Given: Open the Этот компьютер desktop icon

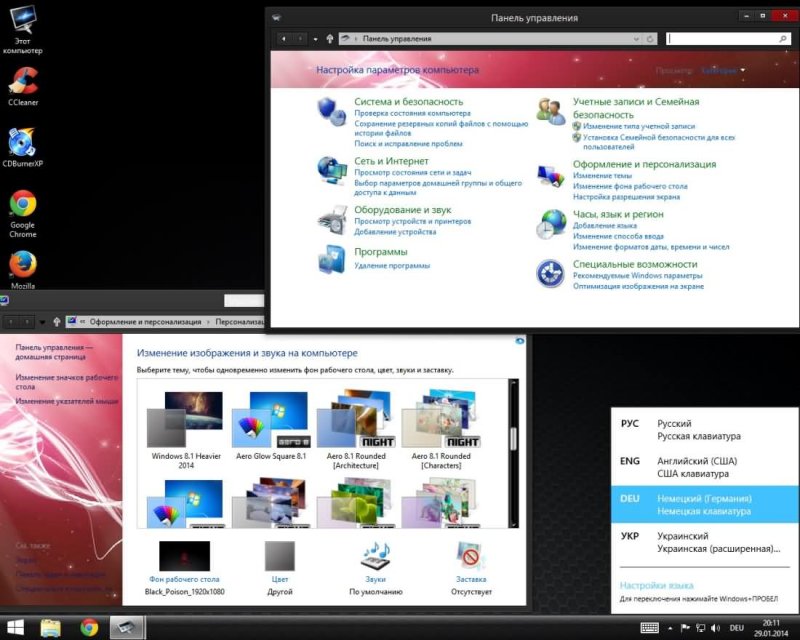Looking at the screenshot, I should [22, 28].
